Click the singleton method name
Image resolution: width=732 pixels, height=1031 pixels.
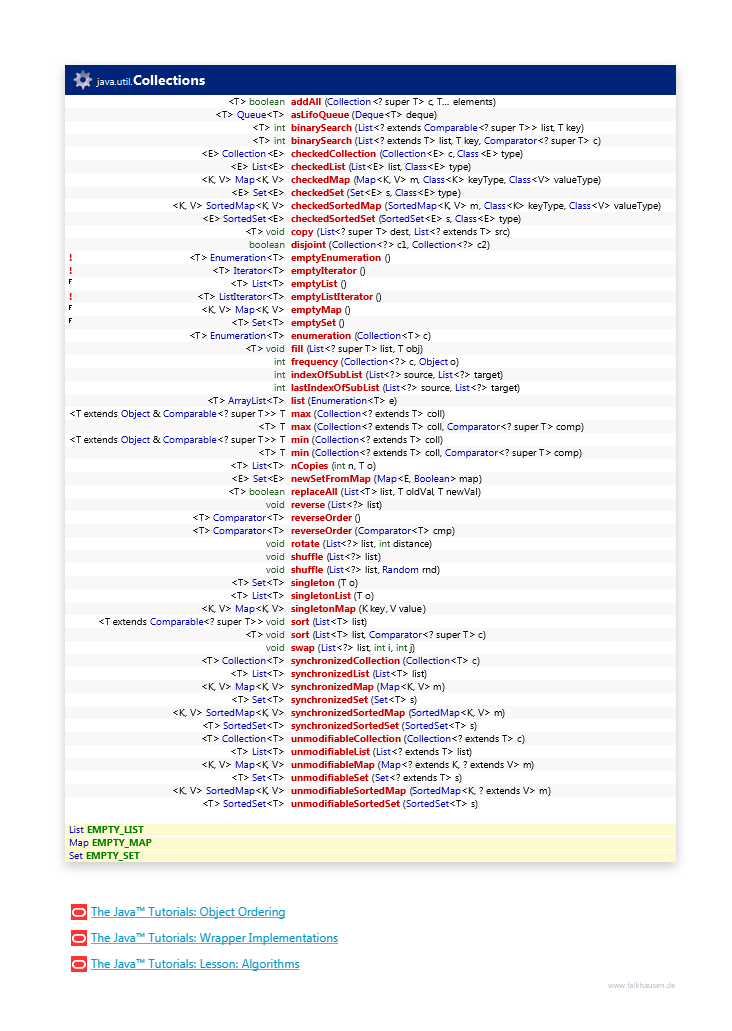point(312,583)
